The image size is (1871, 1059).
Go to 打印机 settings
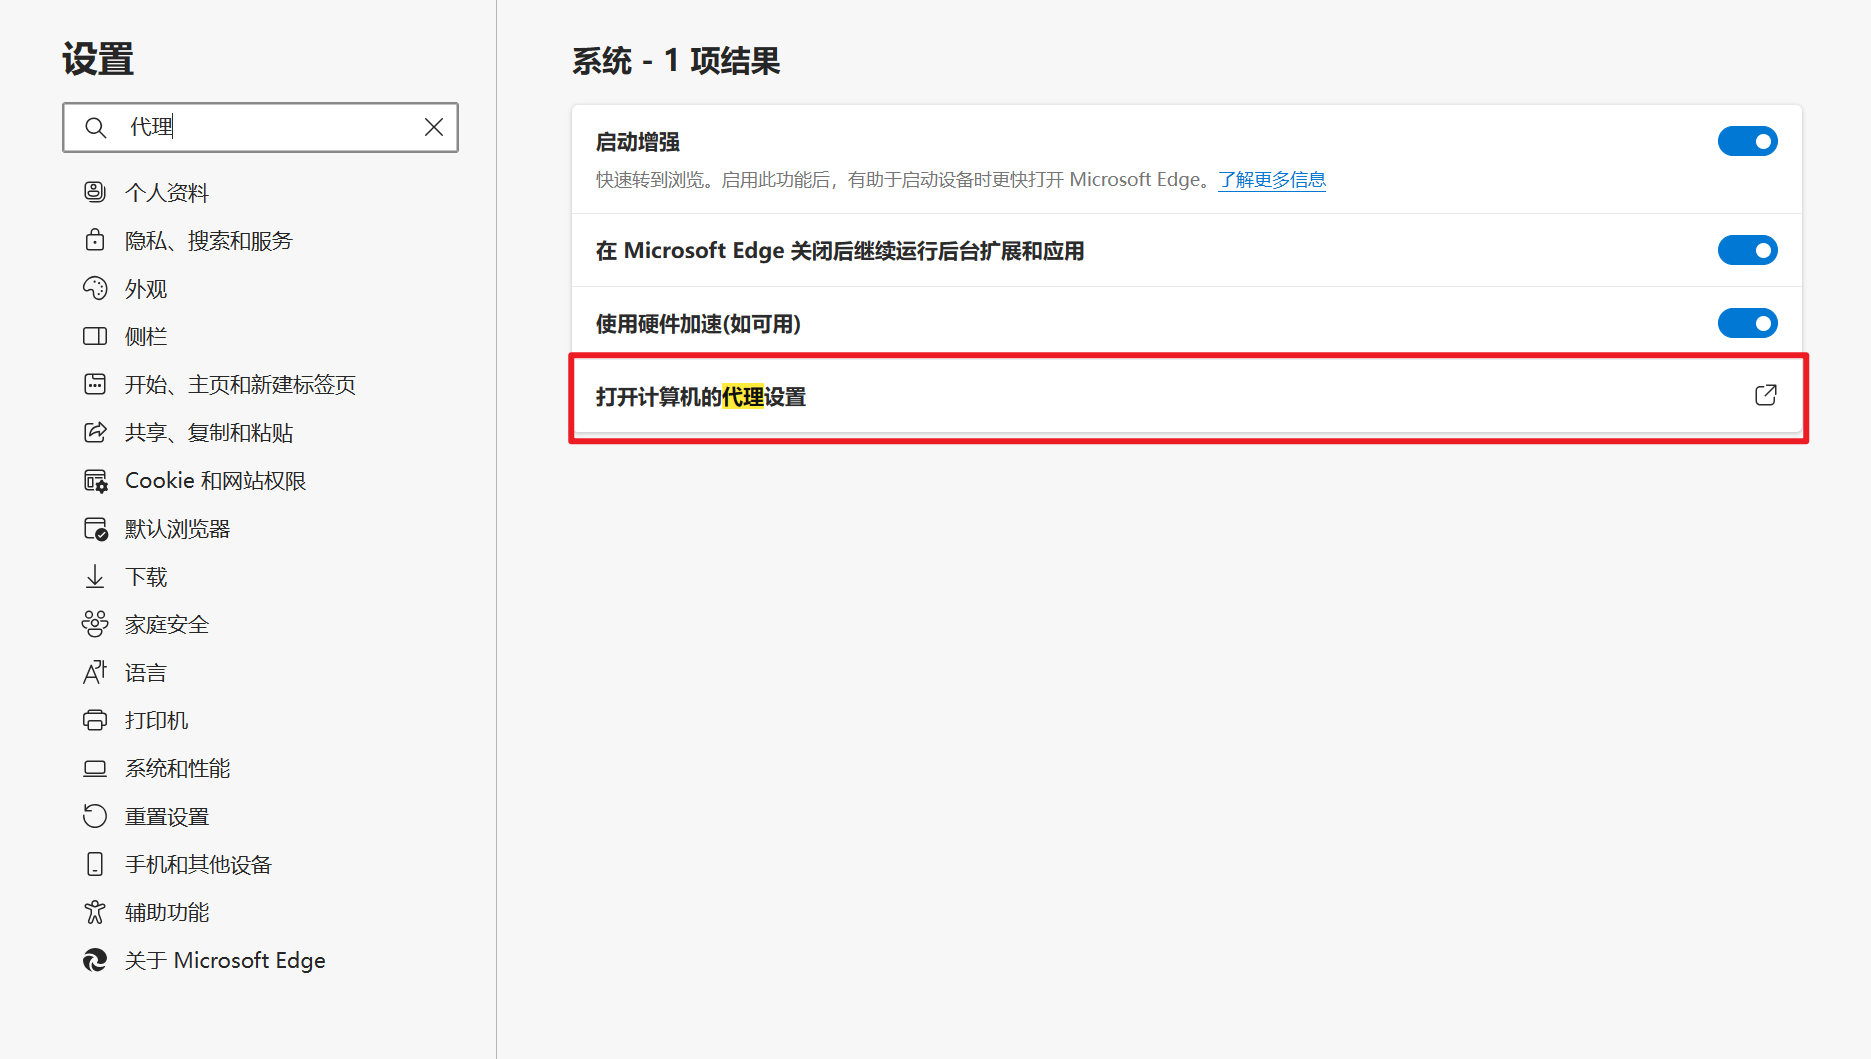pyautogui.click(x=156, y=721)
